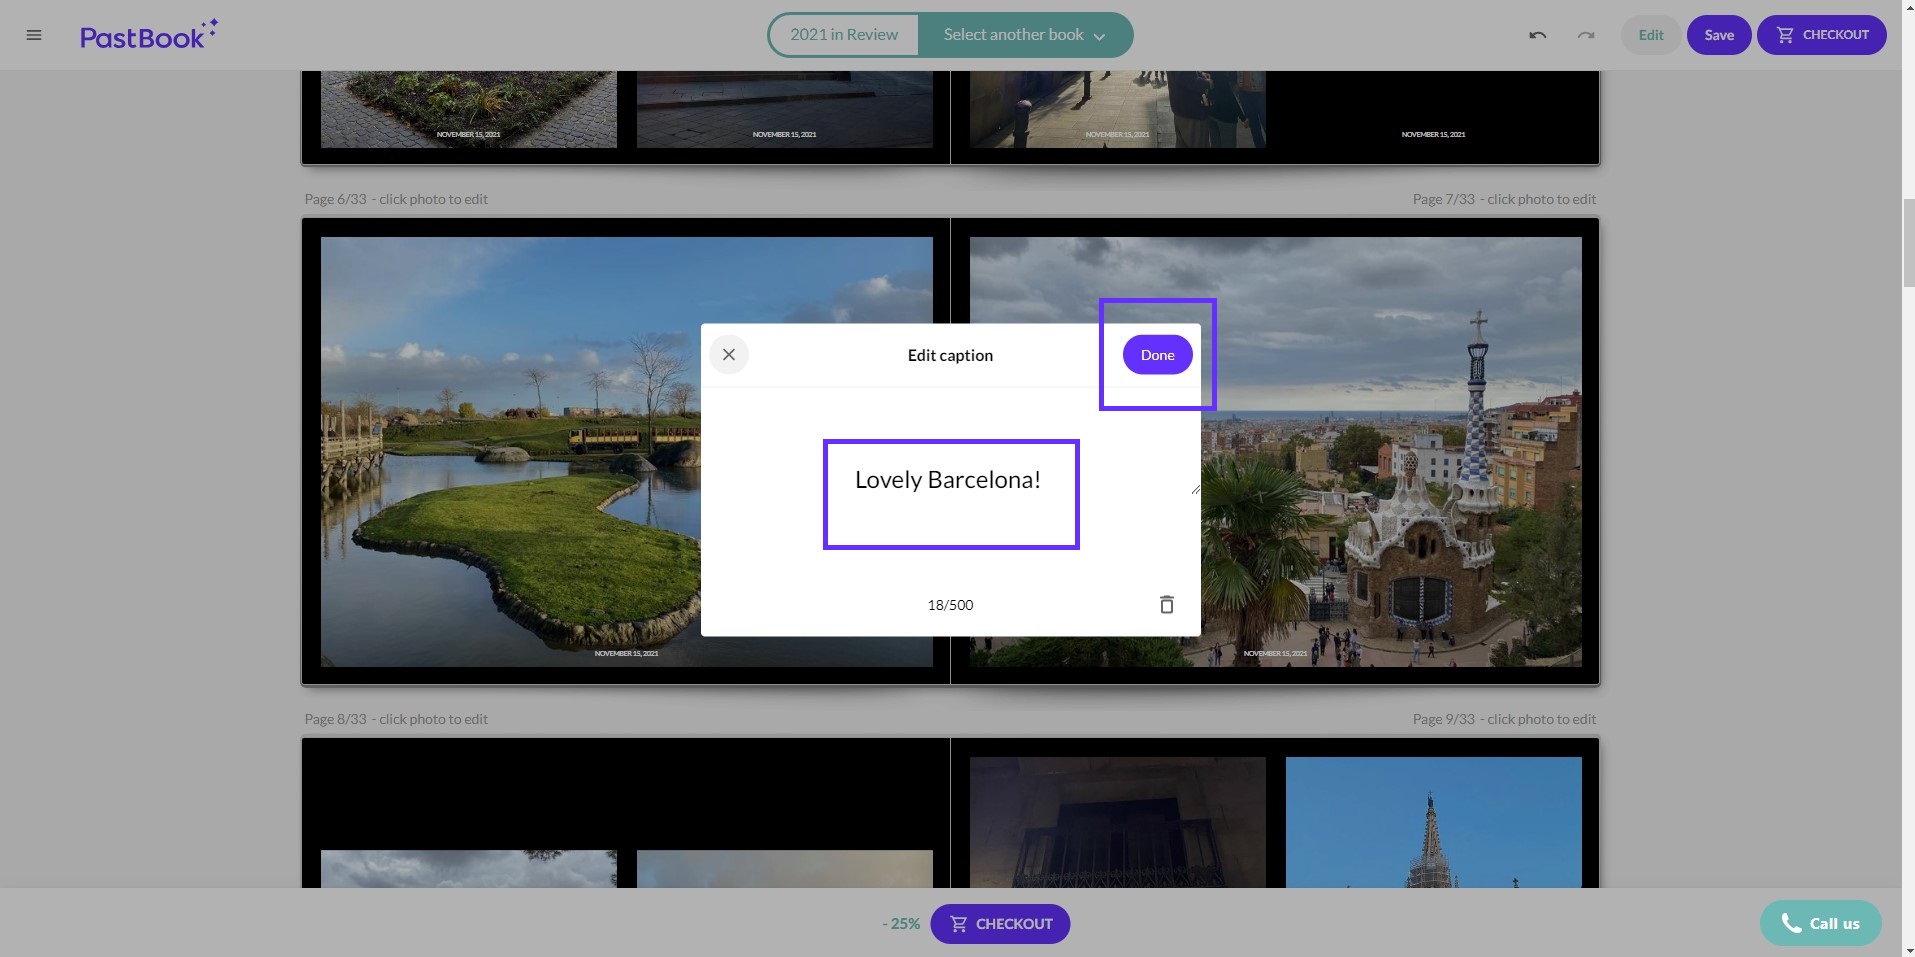The height and width of the screenshot is (957, 1915).
Task: Save the photo book
Action: point(1718,35)
